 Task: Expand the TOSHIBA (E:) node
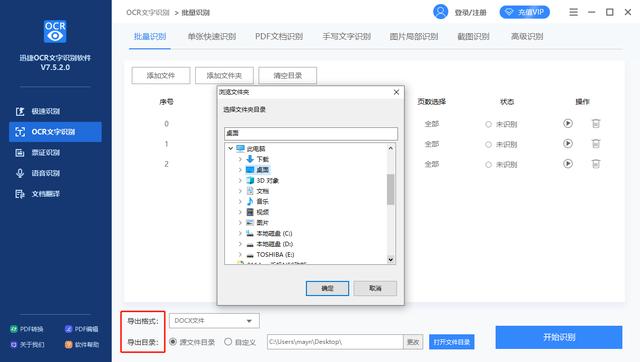(240, 255)
